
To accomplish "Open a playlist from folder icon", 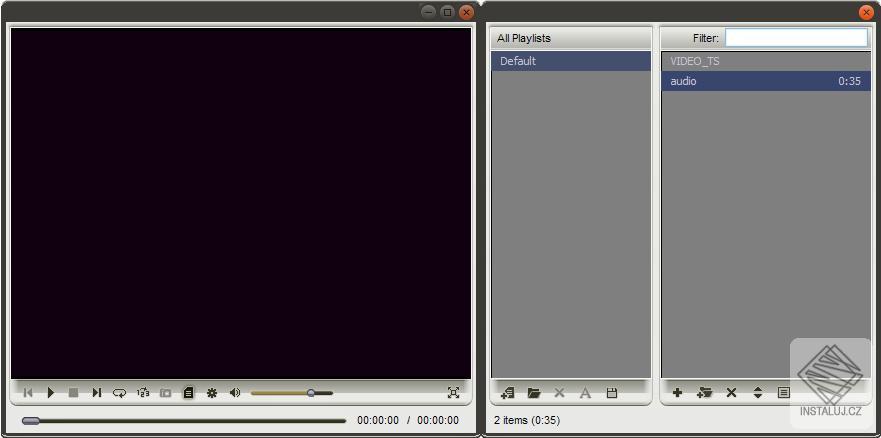I will (x=534, y=393).
